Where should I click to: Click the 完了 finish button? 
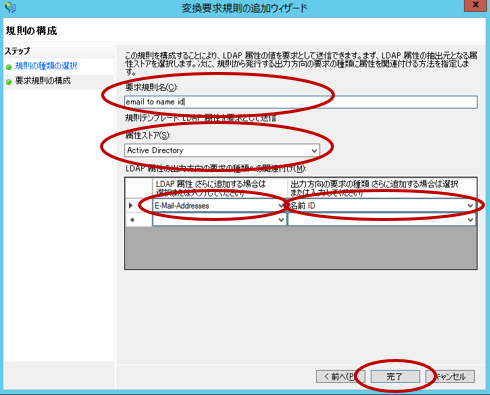click(x=395, y=377)
